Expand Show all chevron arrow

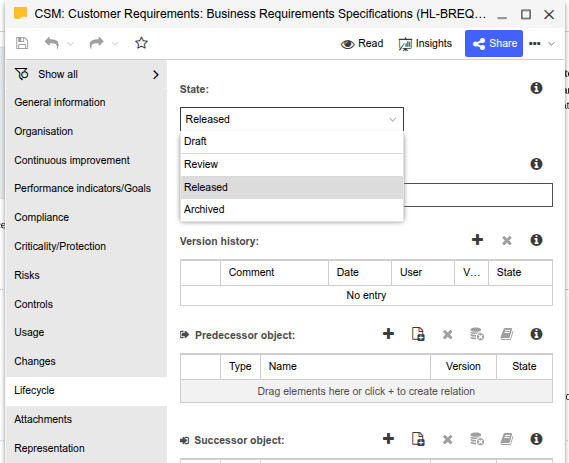pyautogui.click(x=156, y=75)
